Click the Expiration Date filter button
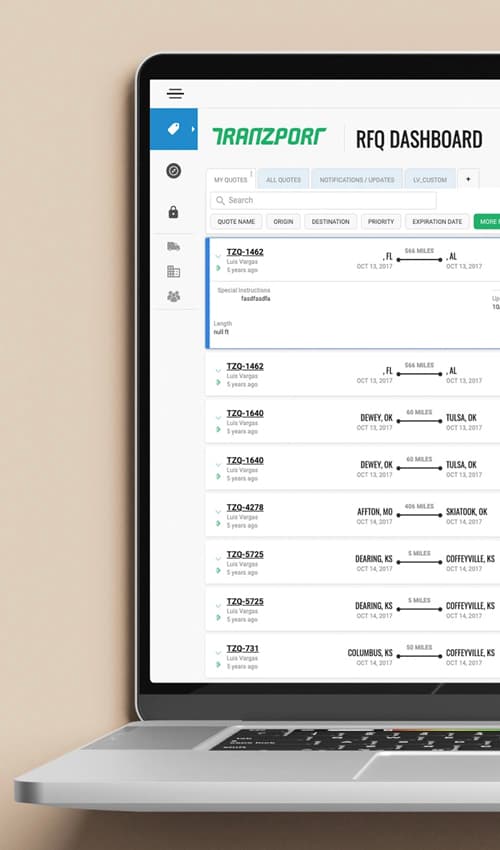The height and width of the screenshot is (850, 500). click(x=437, y=221)
